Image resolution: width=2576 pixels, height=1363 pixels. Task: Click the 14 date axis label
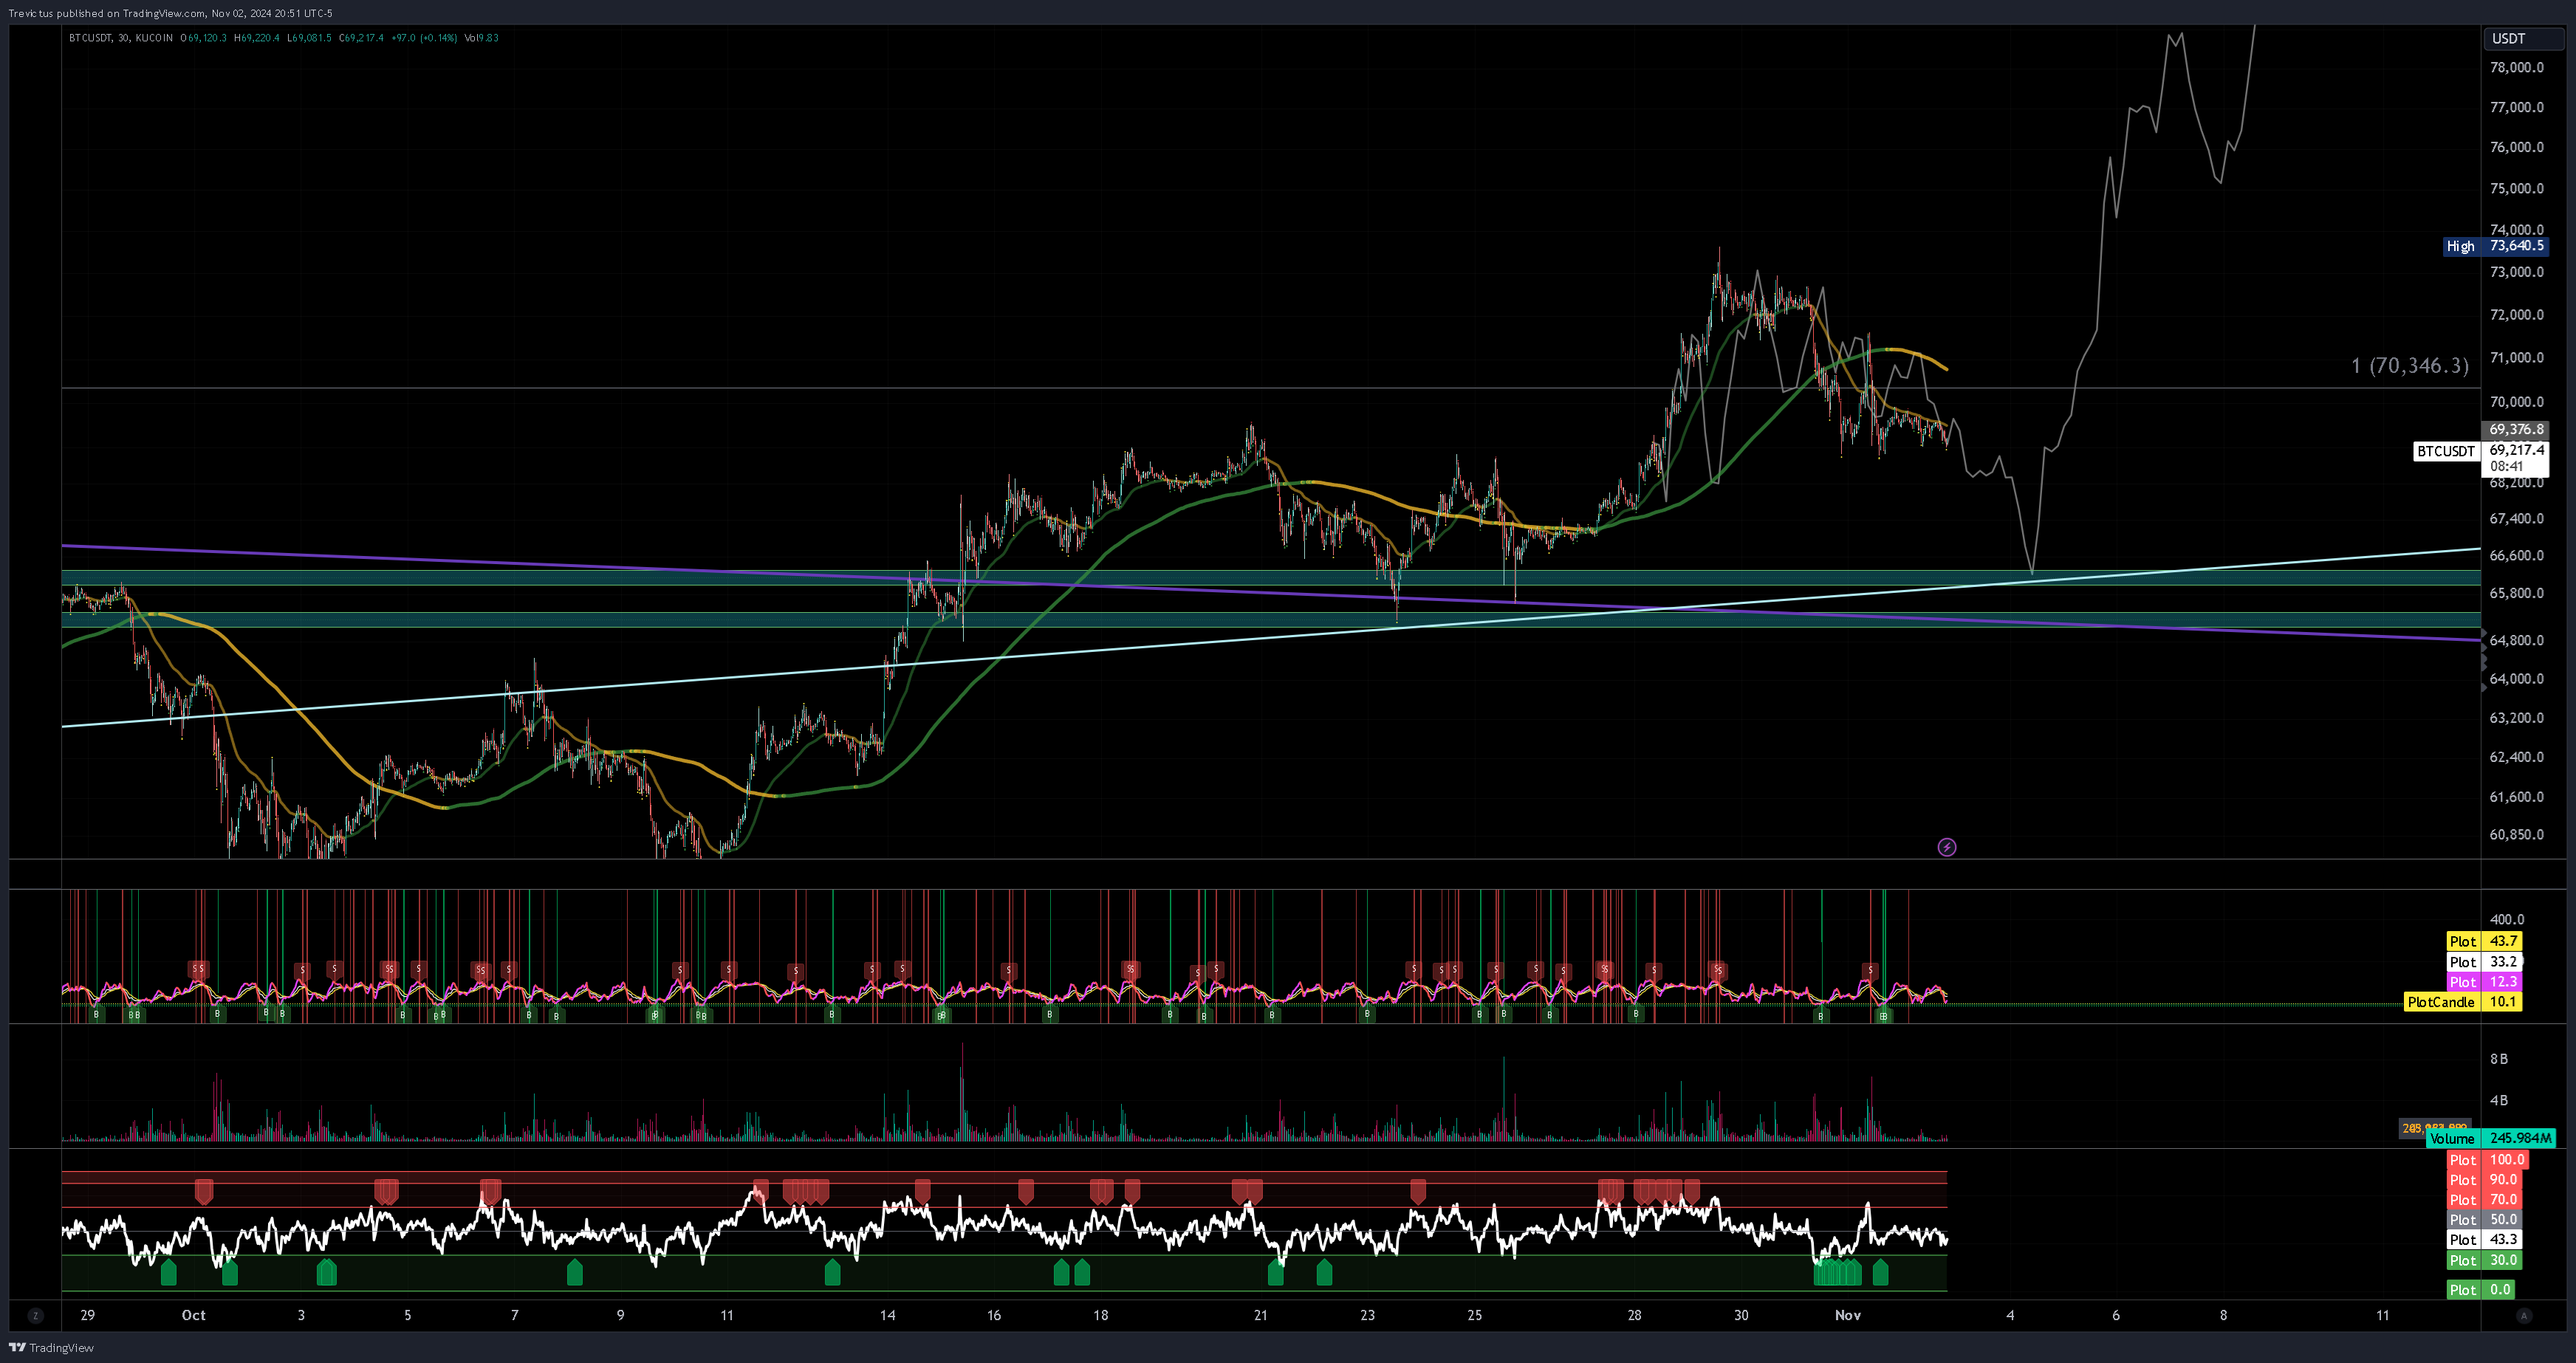pos(887,1315)
